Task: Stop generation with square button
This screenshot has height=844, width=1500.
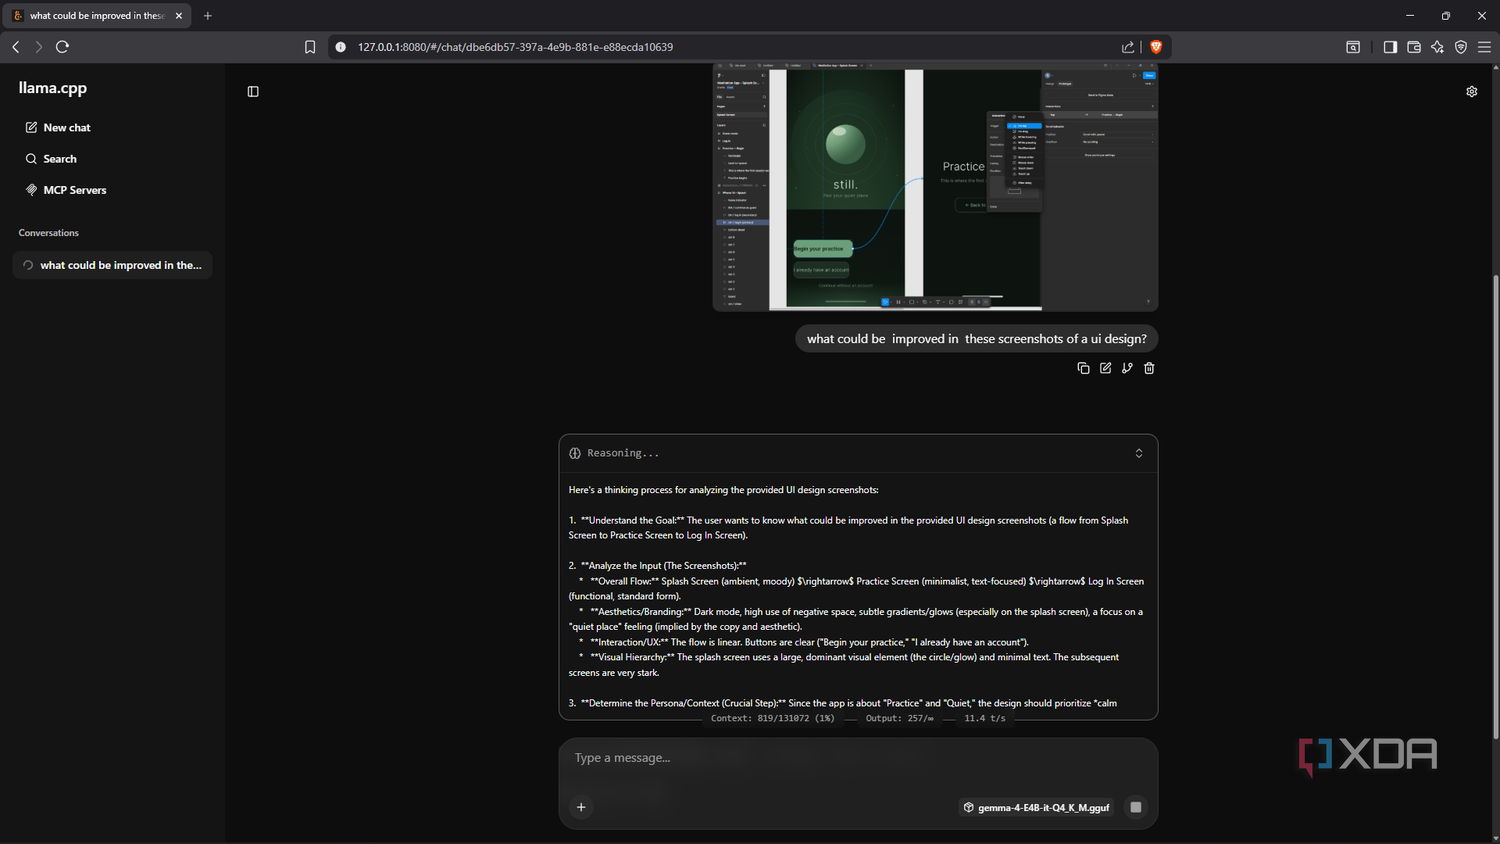Action: 1136,807
